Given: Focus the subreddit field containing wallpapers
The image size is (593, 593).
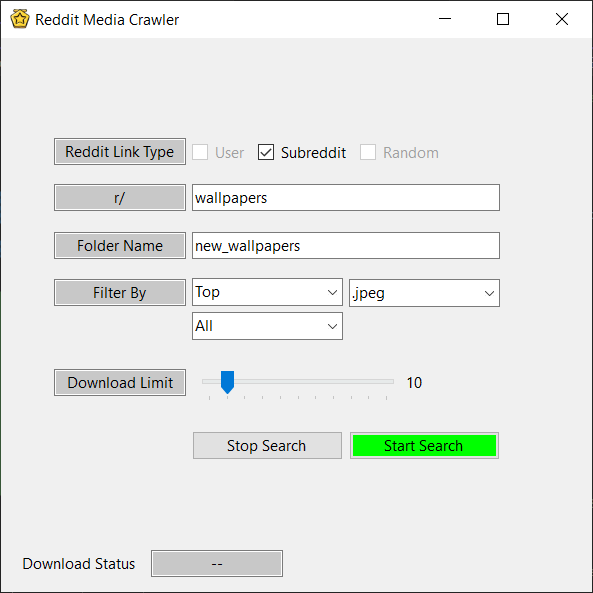Looking at the screenshot, I should pyautogui.click(x=346, y=198).
